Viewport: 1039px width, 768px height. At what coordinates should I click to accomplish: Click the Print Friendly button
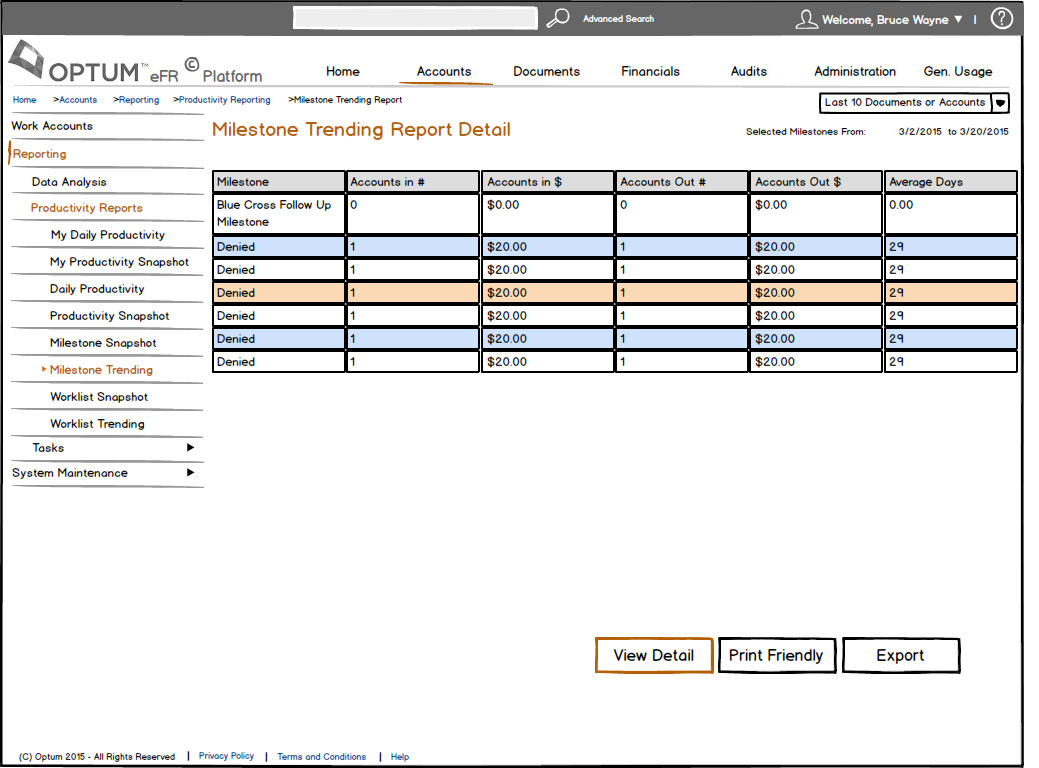click(776, 656)
